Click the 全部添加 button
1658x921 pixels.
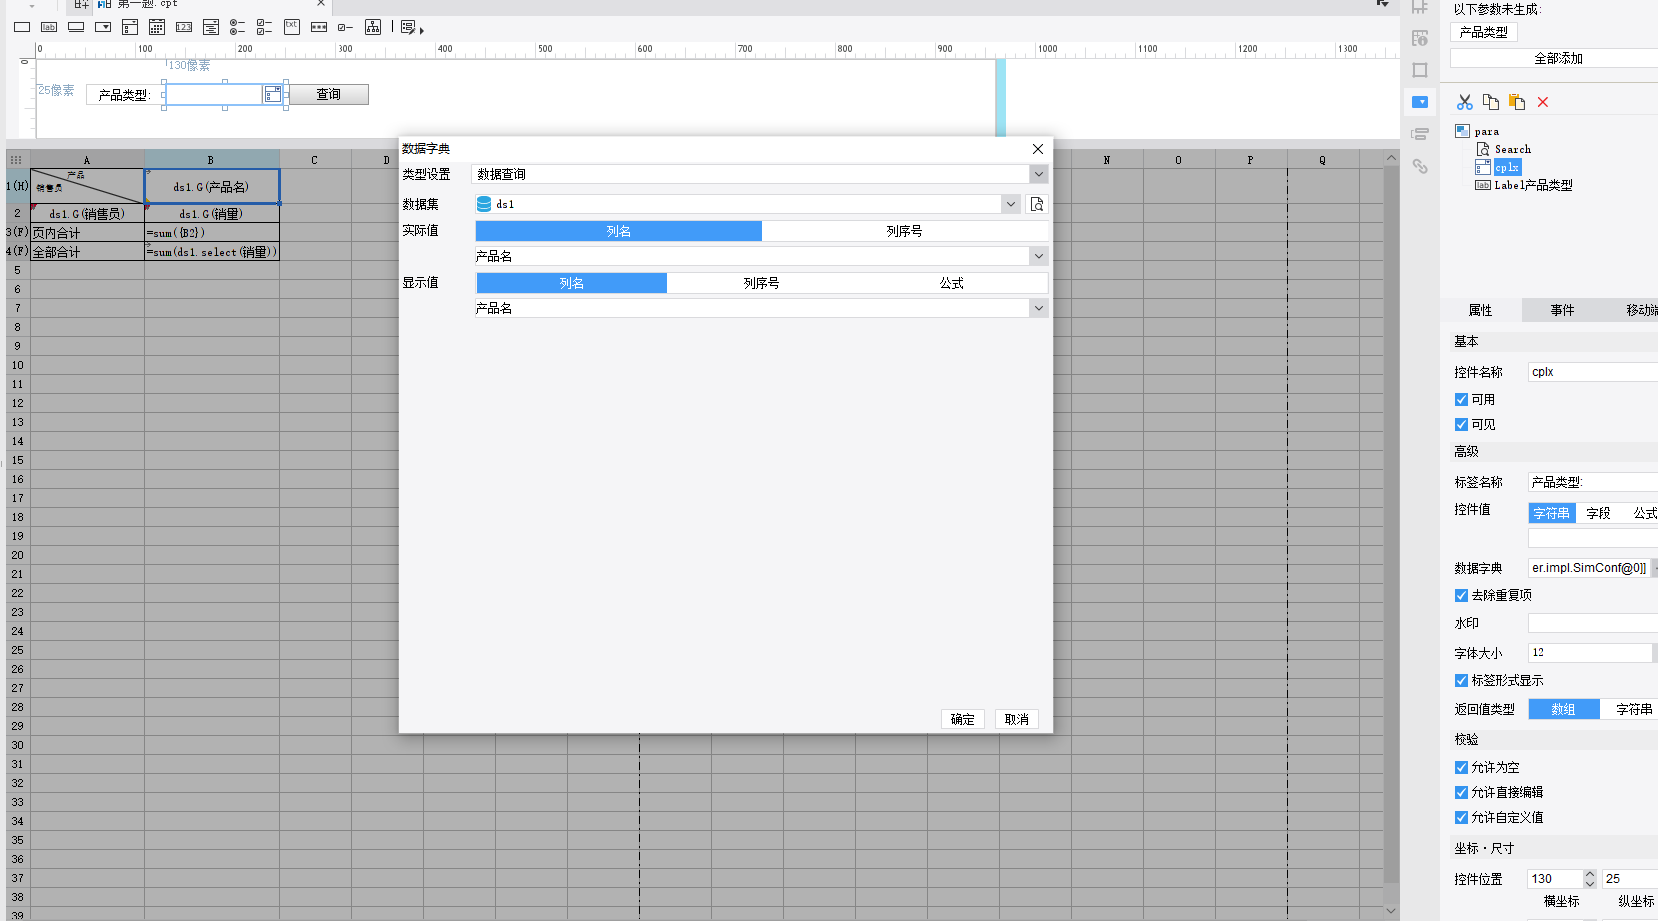[1554, 58]
